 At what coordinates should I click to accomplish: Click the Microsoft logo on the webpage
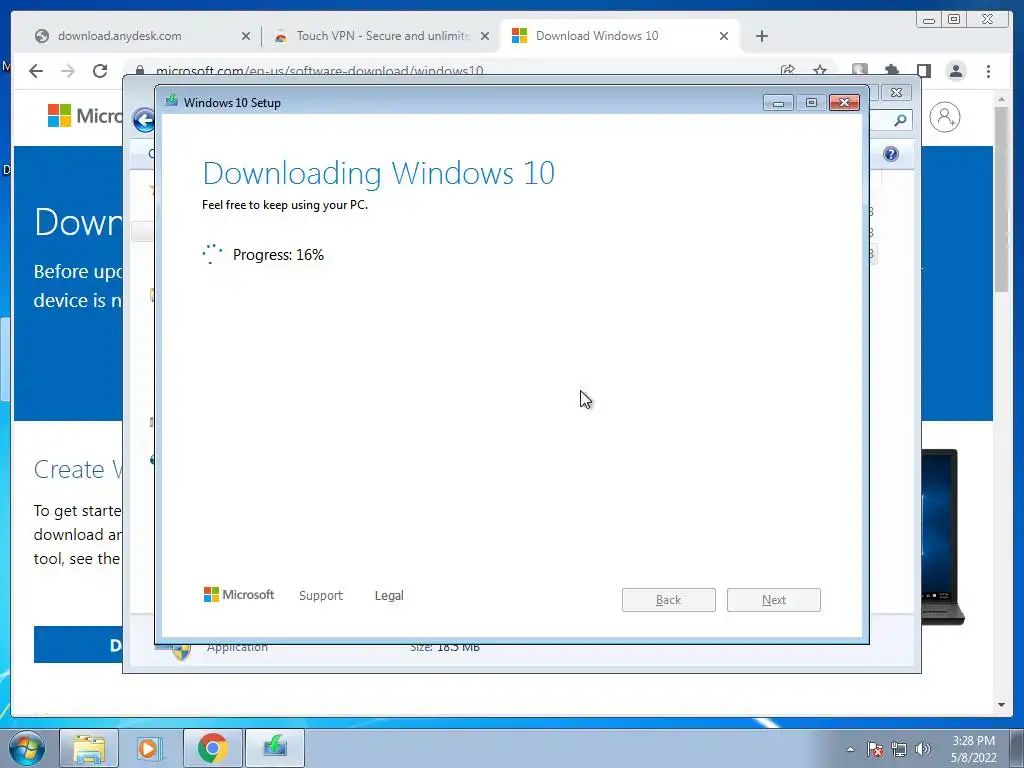[x=85, y=116]
